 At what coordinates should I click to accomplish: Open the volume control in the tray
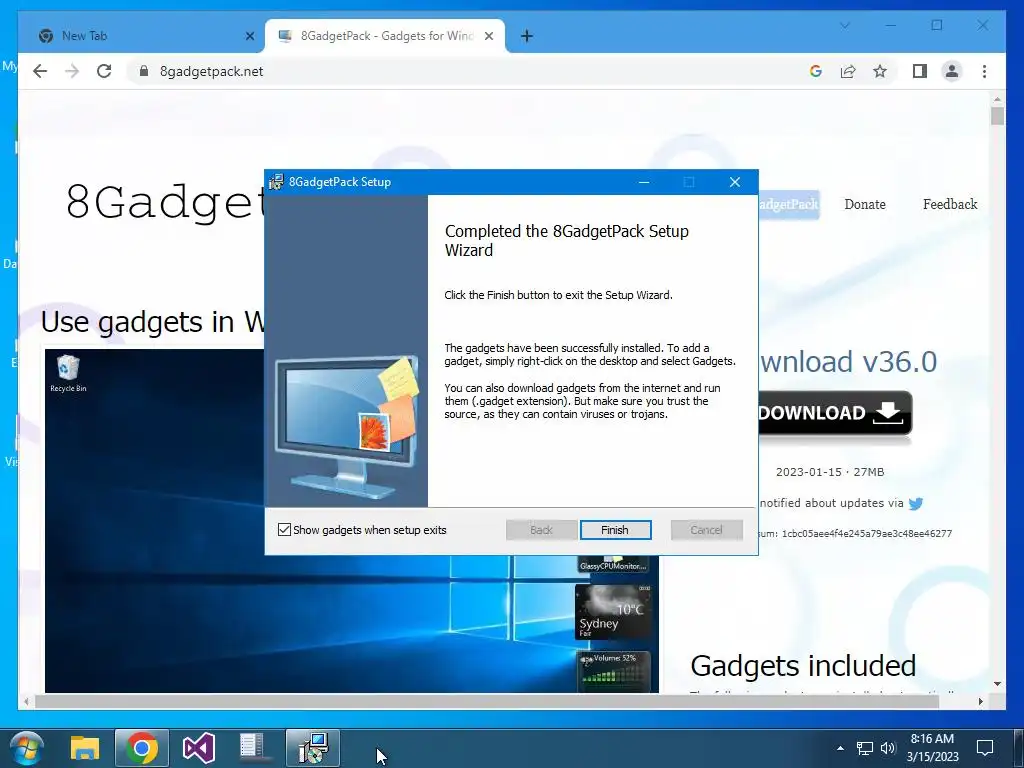pos(888,748)
